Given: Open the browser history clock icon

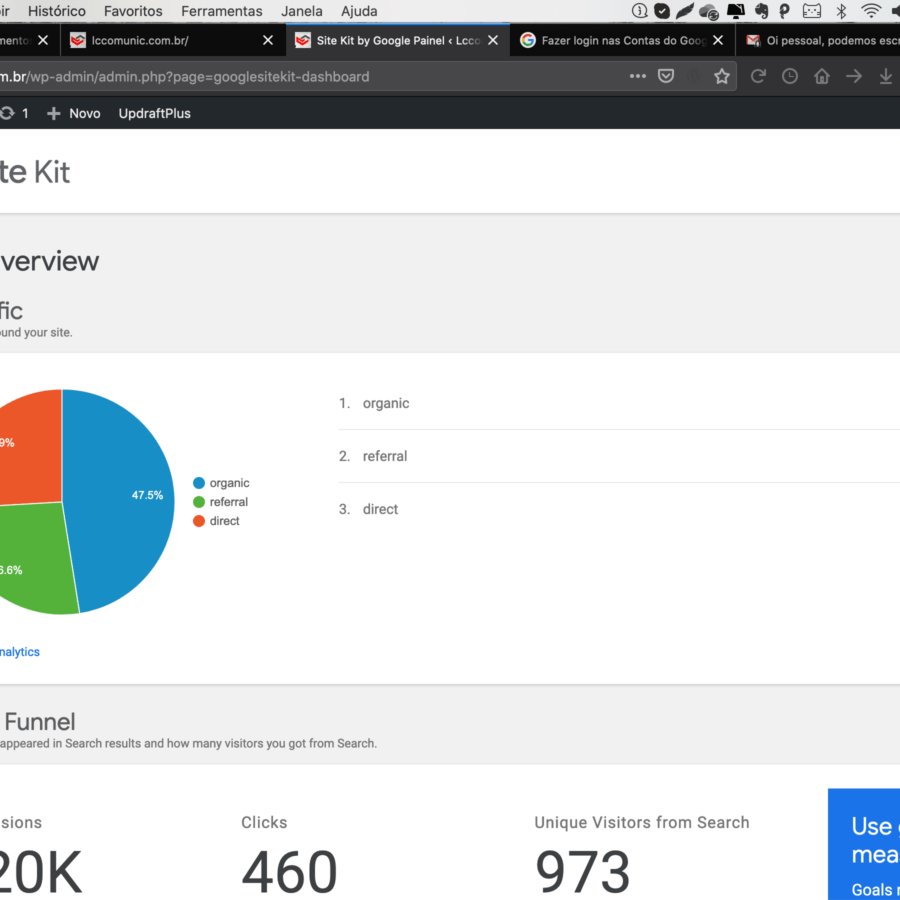Looking at the screenshot, I should pos(790,76).
